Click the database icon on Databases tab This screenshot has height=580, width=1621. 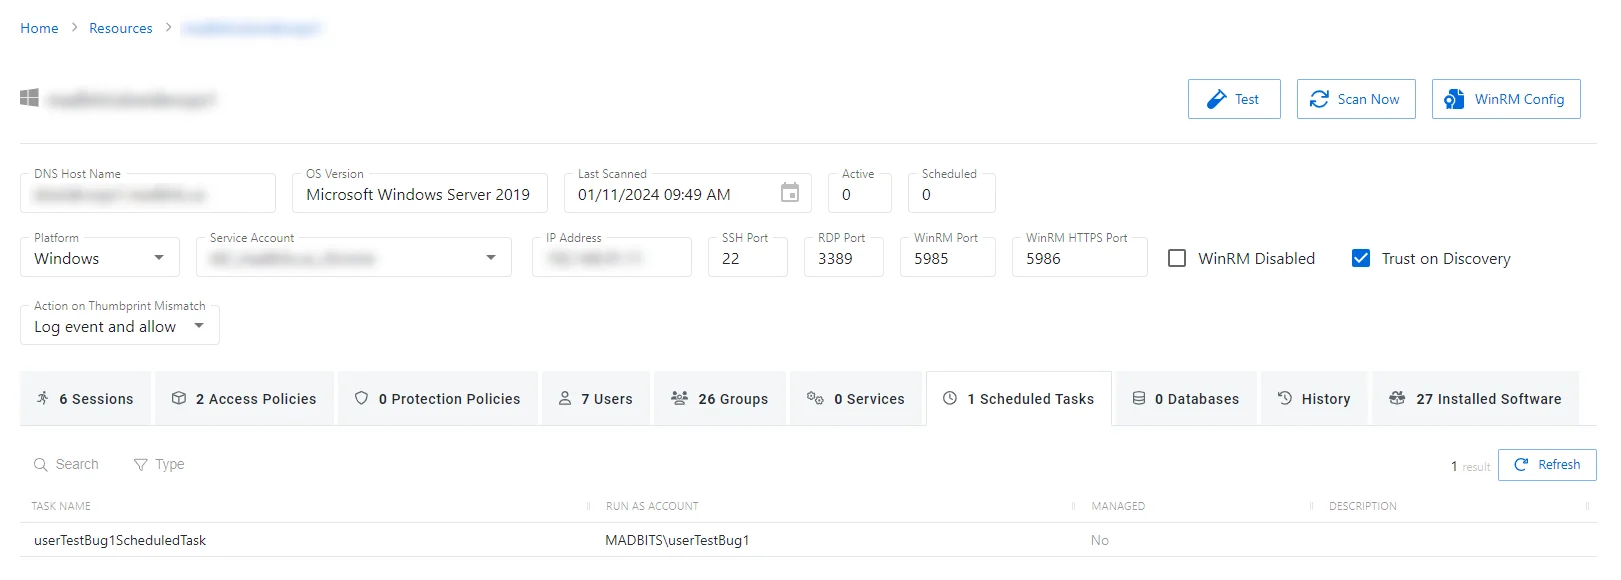[x=1139, y=398]
